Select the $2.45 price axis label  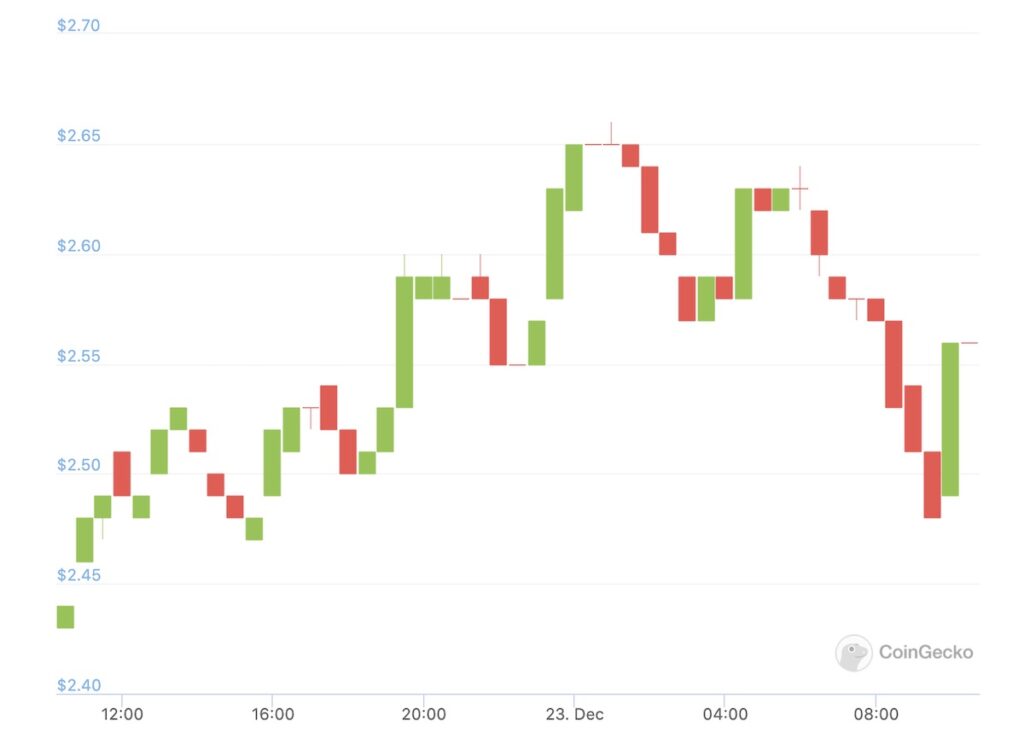pos(78,575)
